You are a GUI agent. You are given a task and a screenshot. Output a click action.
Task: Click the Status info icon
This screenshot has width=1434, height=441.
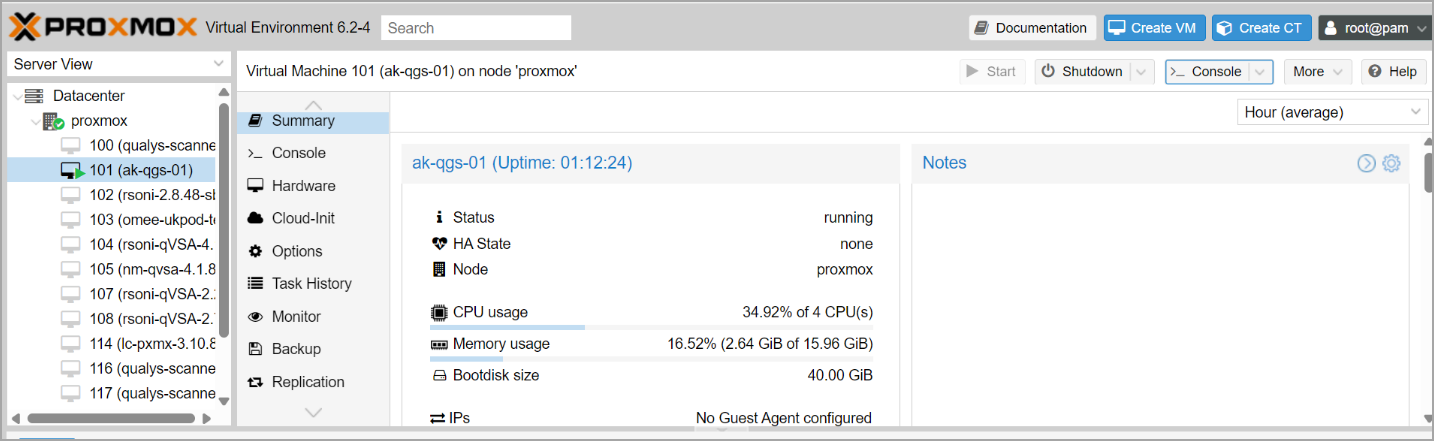[x=438, y=217]
